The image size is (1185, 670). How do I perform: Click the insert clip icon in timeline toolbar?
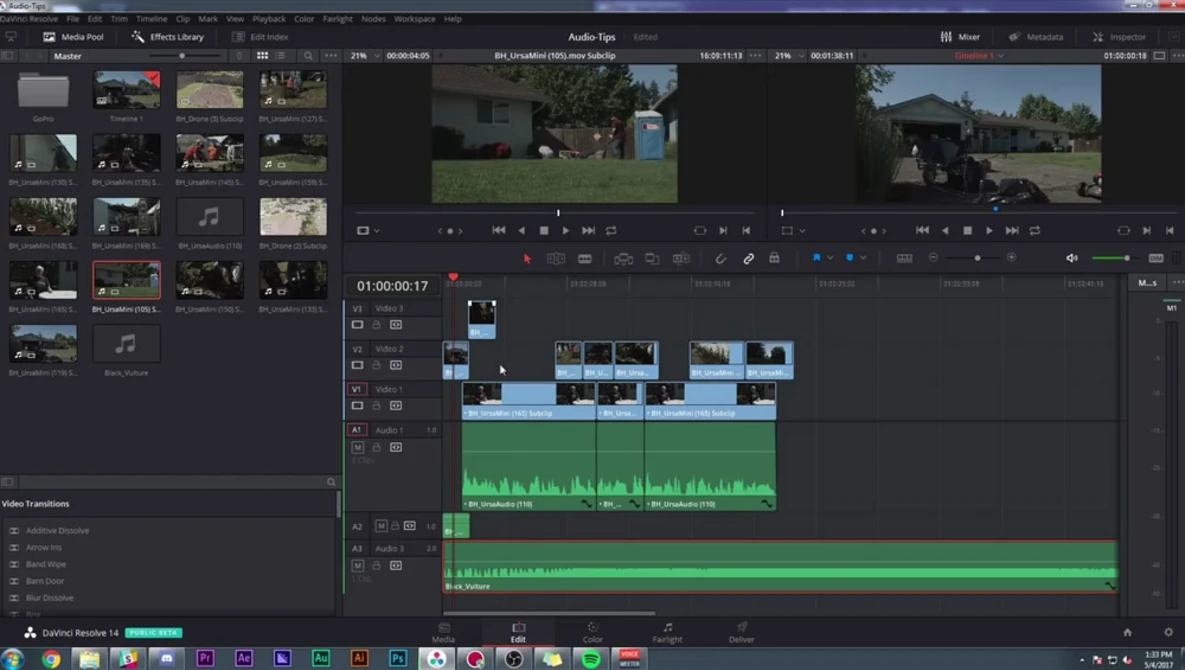pyautogui.click(x=623, y=258)
